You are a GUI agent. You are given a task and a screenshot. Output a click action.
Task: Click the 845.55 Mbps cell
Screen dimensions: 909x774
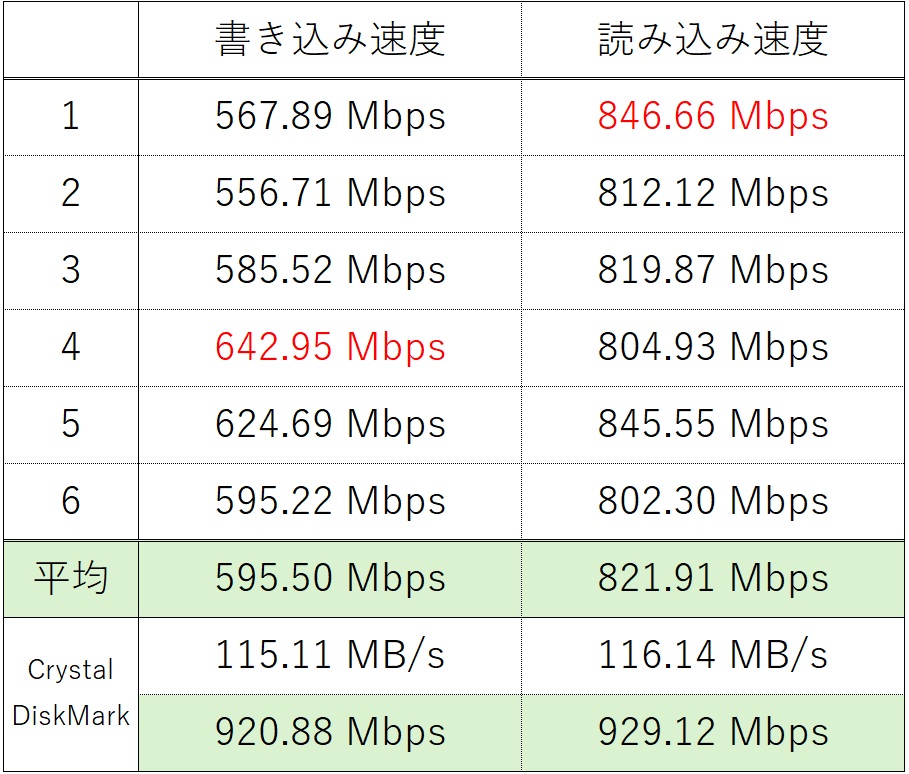pos(713,424)
